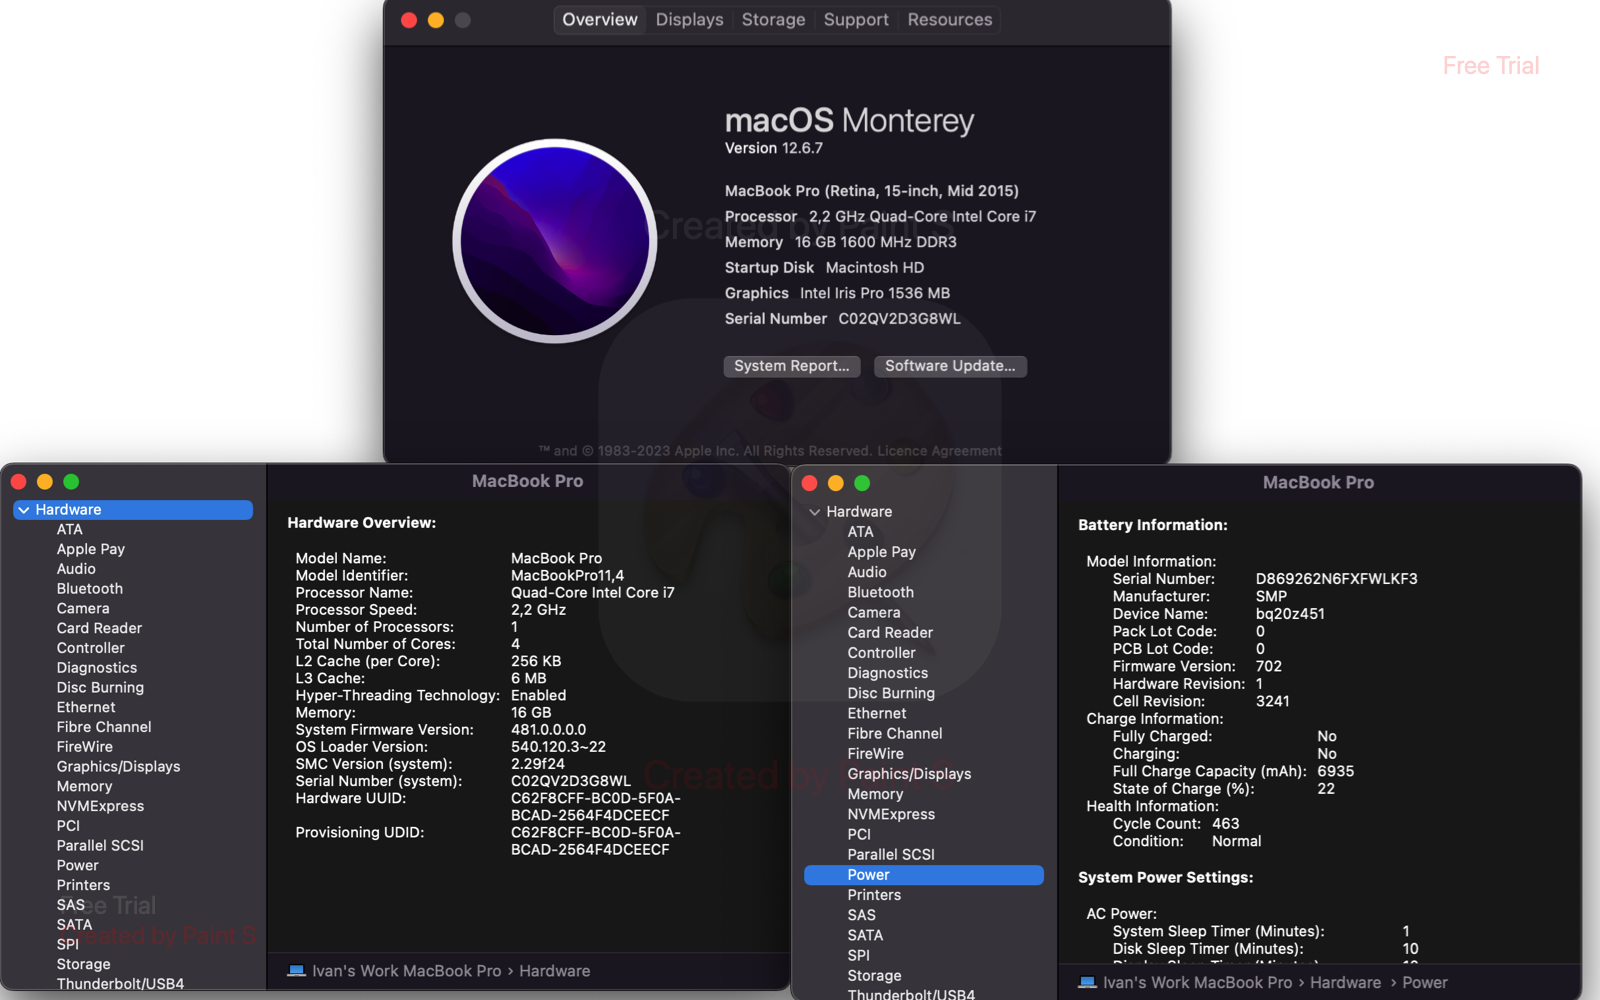The width and height of the screenshot is (1600, 1000).
Task: Select Memory in right window sidebar
Action: (876, 794)
